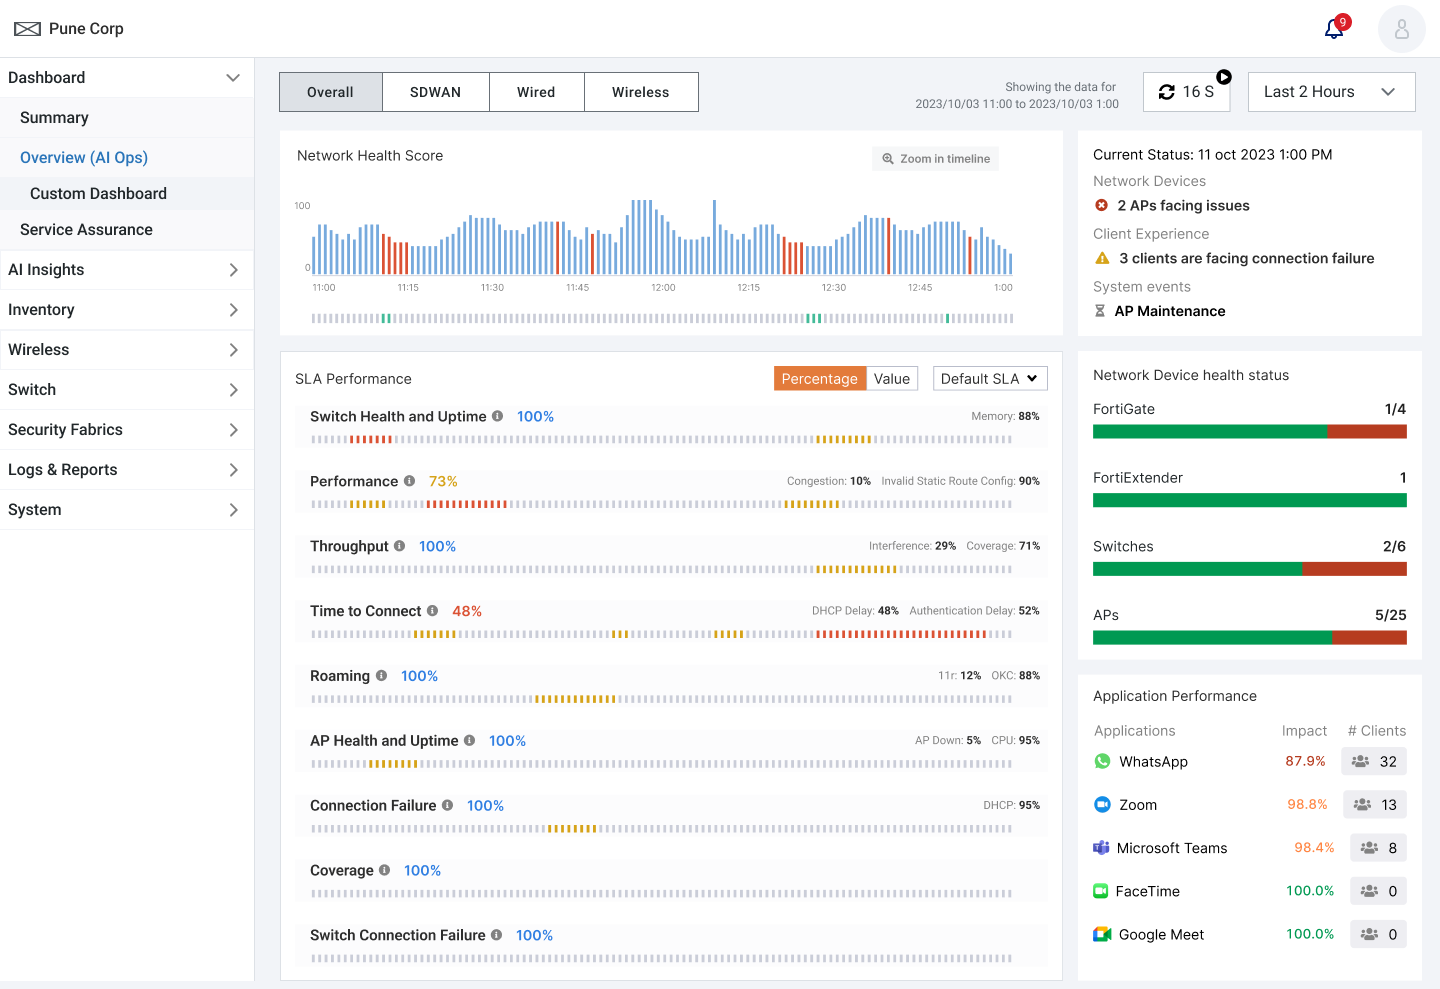The image size is (1440, 989).
Task: Click the Zoom clients count badge
Action: 1374,805
